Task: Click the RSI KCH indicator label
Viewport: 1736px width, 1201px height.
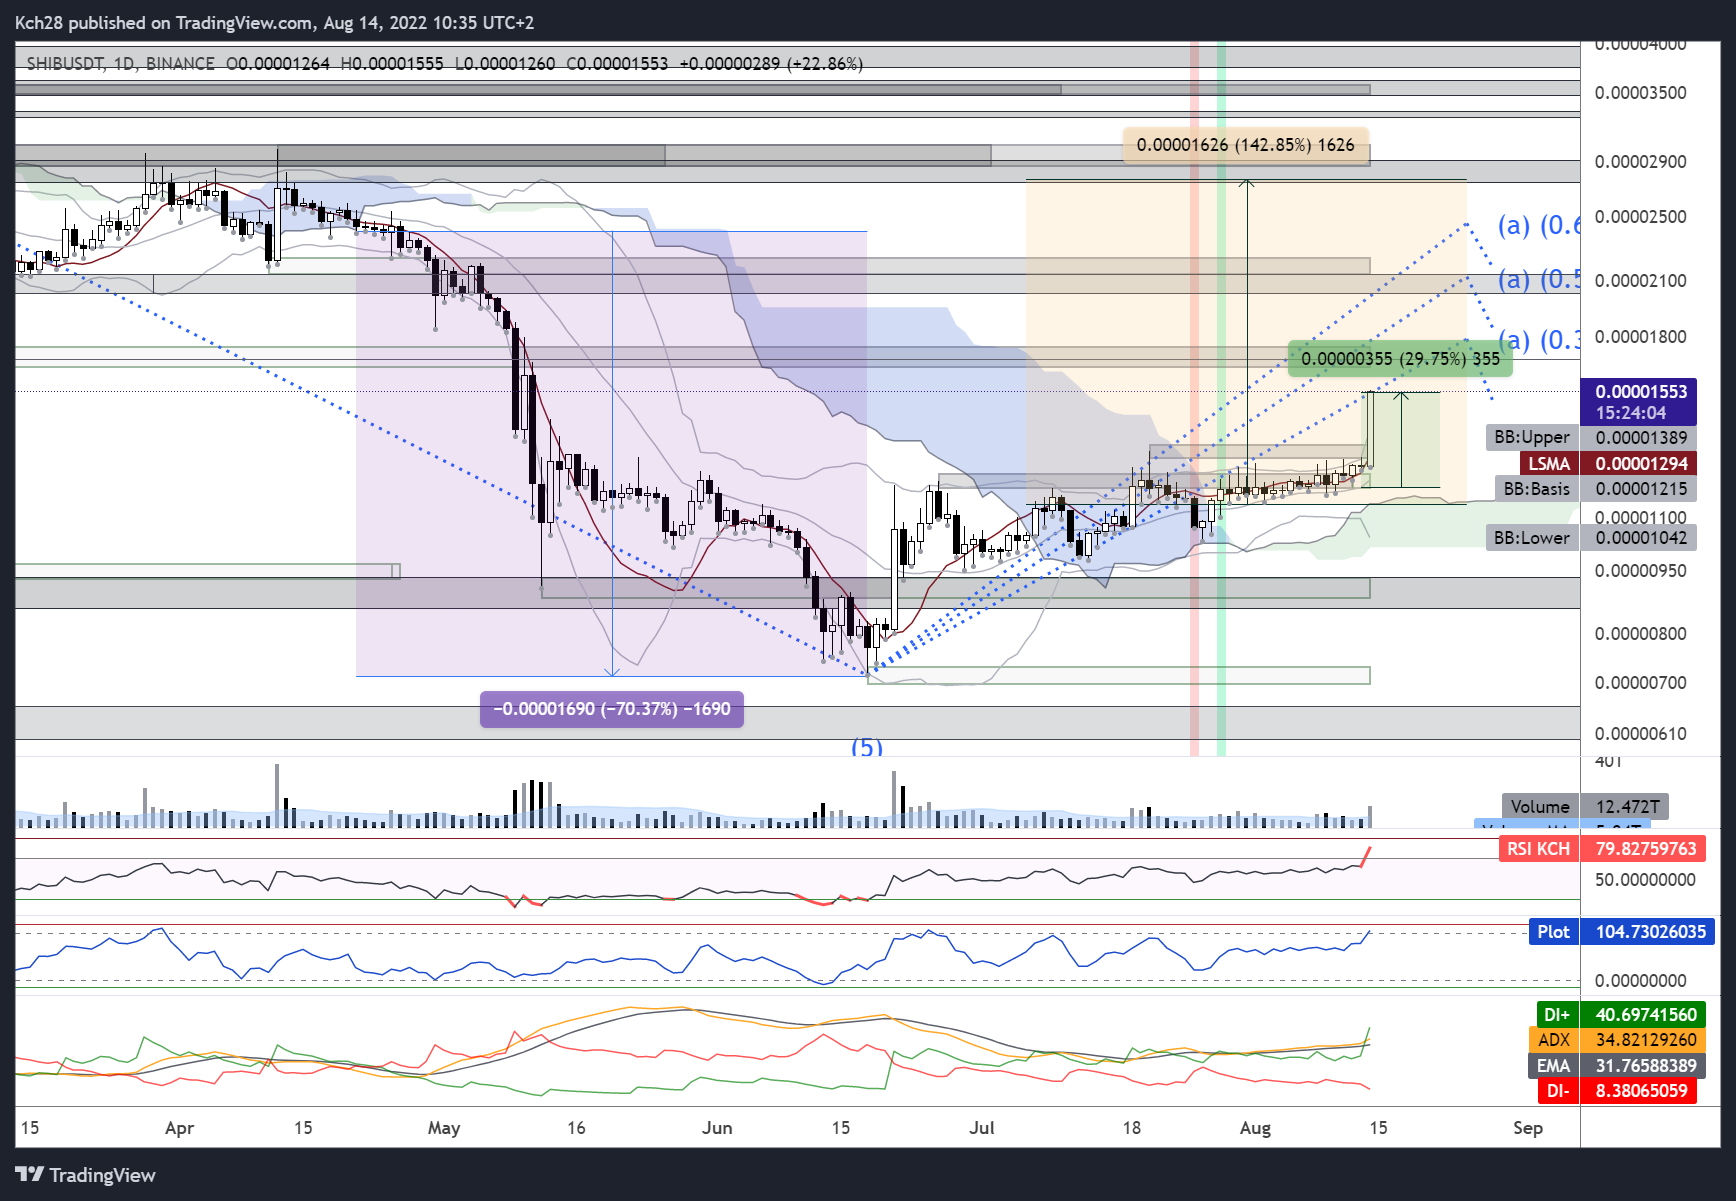Action: (x=1538, y=849)
